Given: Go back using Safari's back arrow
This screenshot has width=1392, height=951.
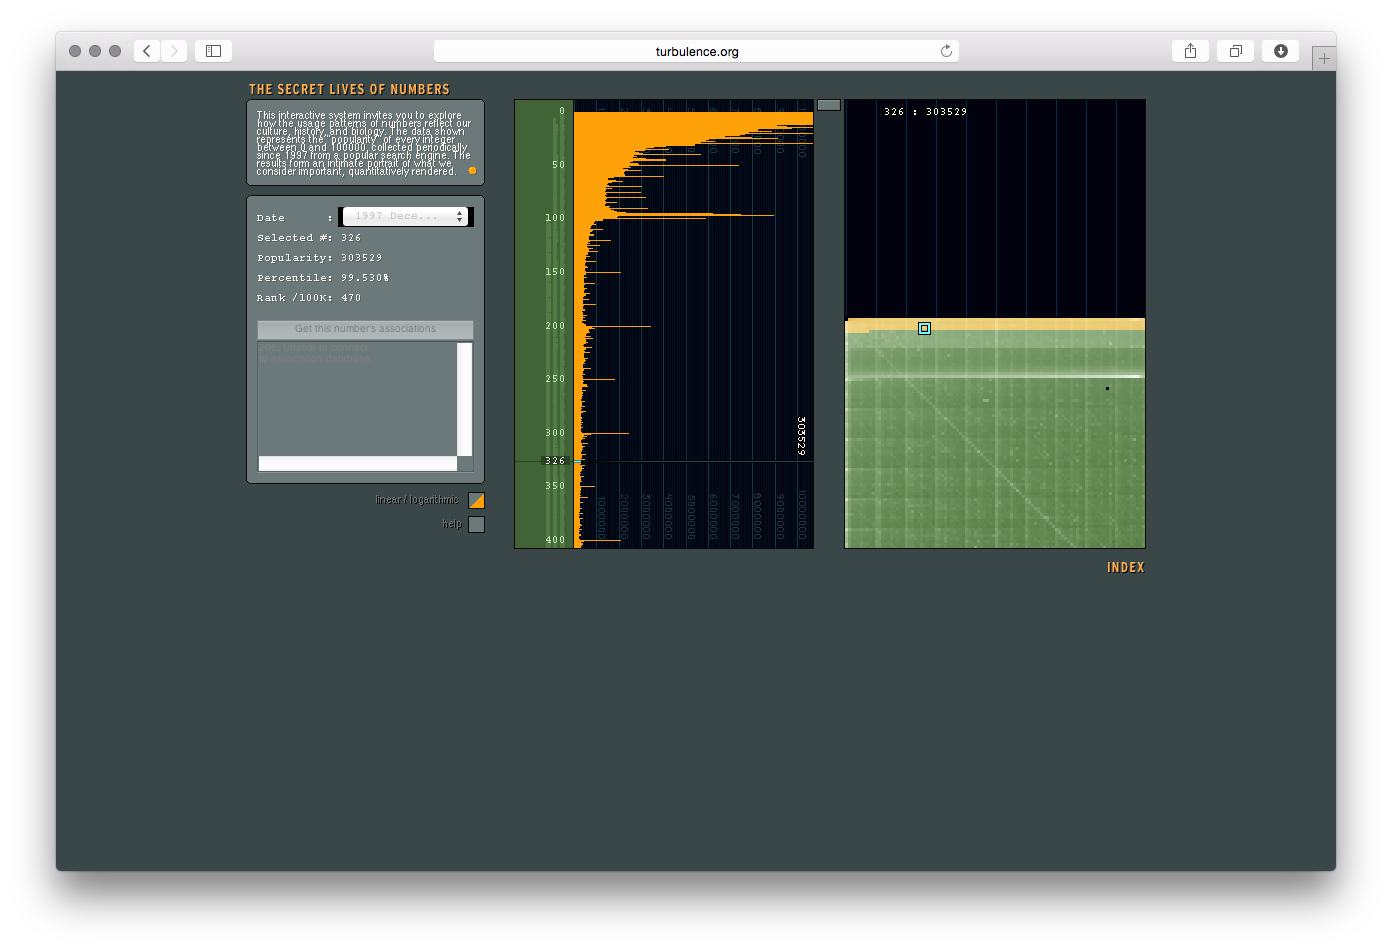Looking at the screenshot, I should [x=147, y=51].
